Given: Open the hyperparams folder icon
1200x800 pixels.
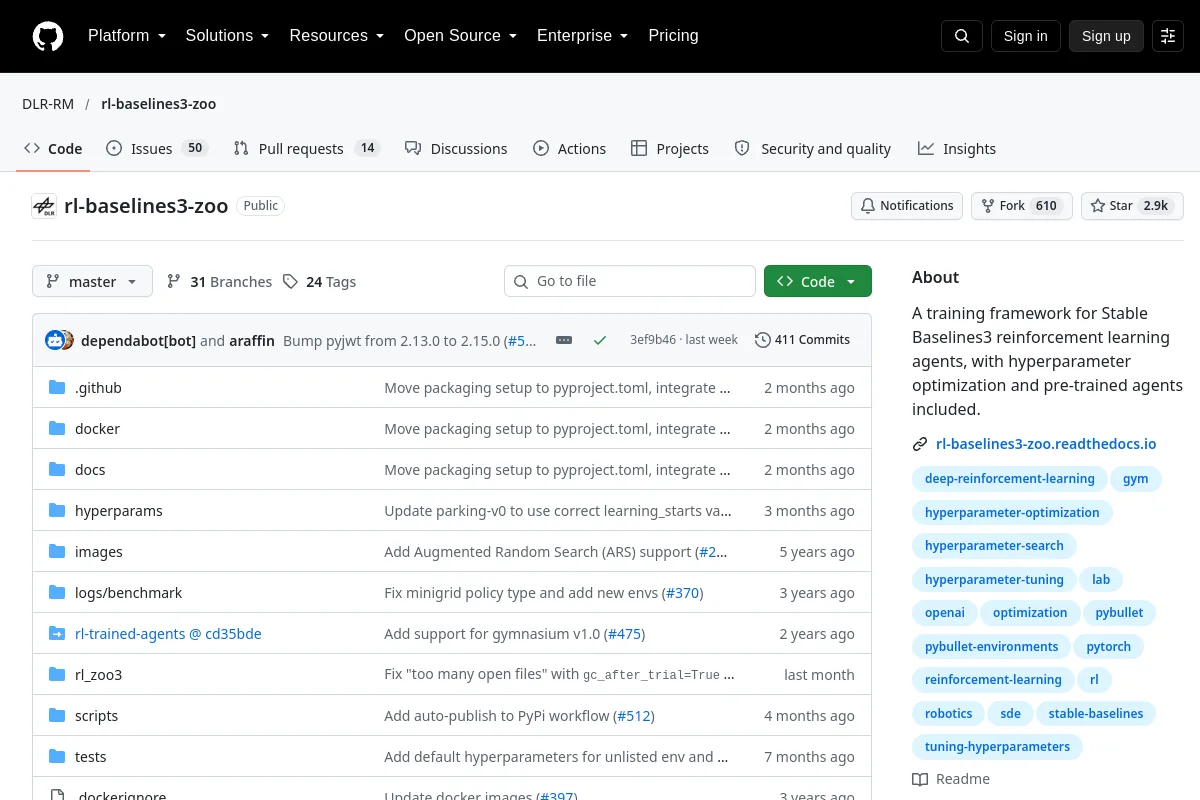Looking at the screenshot, I should pyautogui.click(x=57, y=511).
